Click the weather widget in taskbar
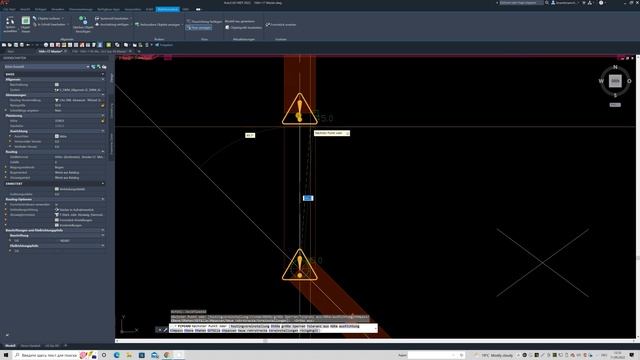This screenshot has height=360, width=640. coord(493,356)
